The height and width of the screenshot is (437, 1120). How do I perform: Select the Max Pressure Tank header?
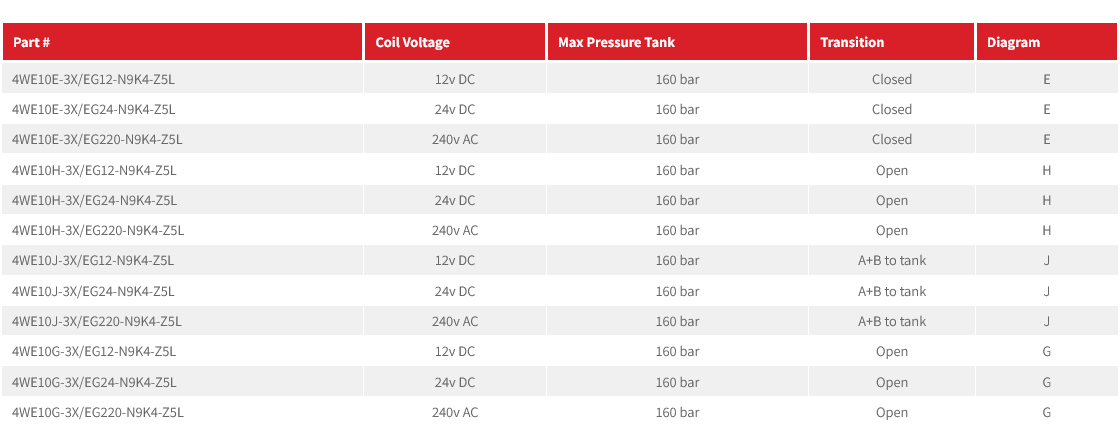point(616,42)
